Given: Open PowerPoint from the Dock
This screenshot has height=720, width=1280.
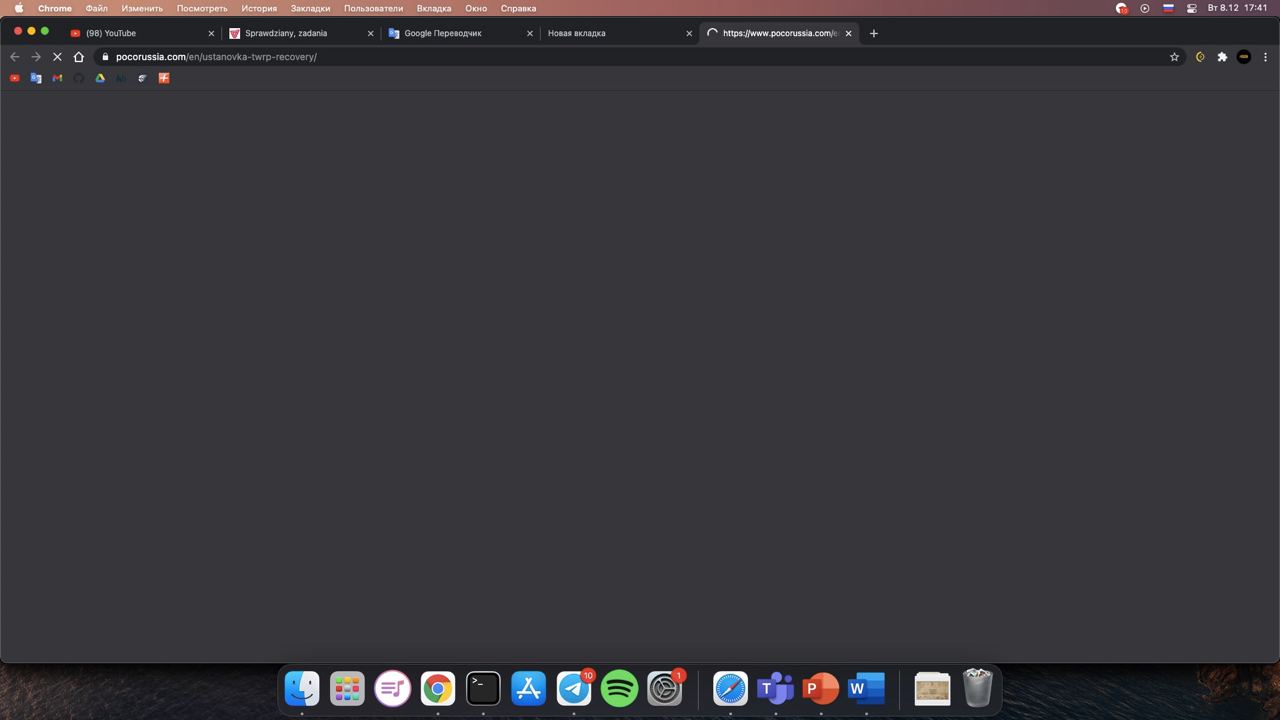Looking at the screenshot, I should [x=821, y=688].
